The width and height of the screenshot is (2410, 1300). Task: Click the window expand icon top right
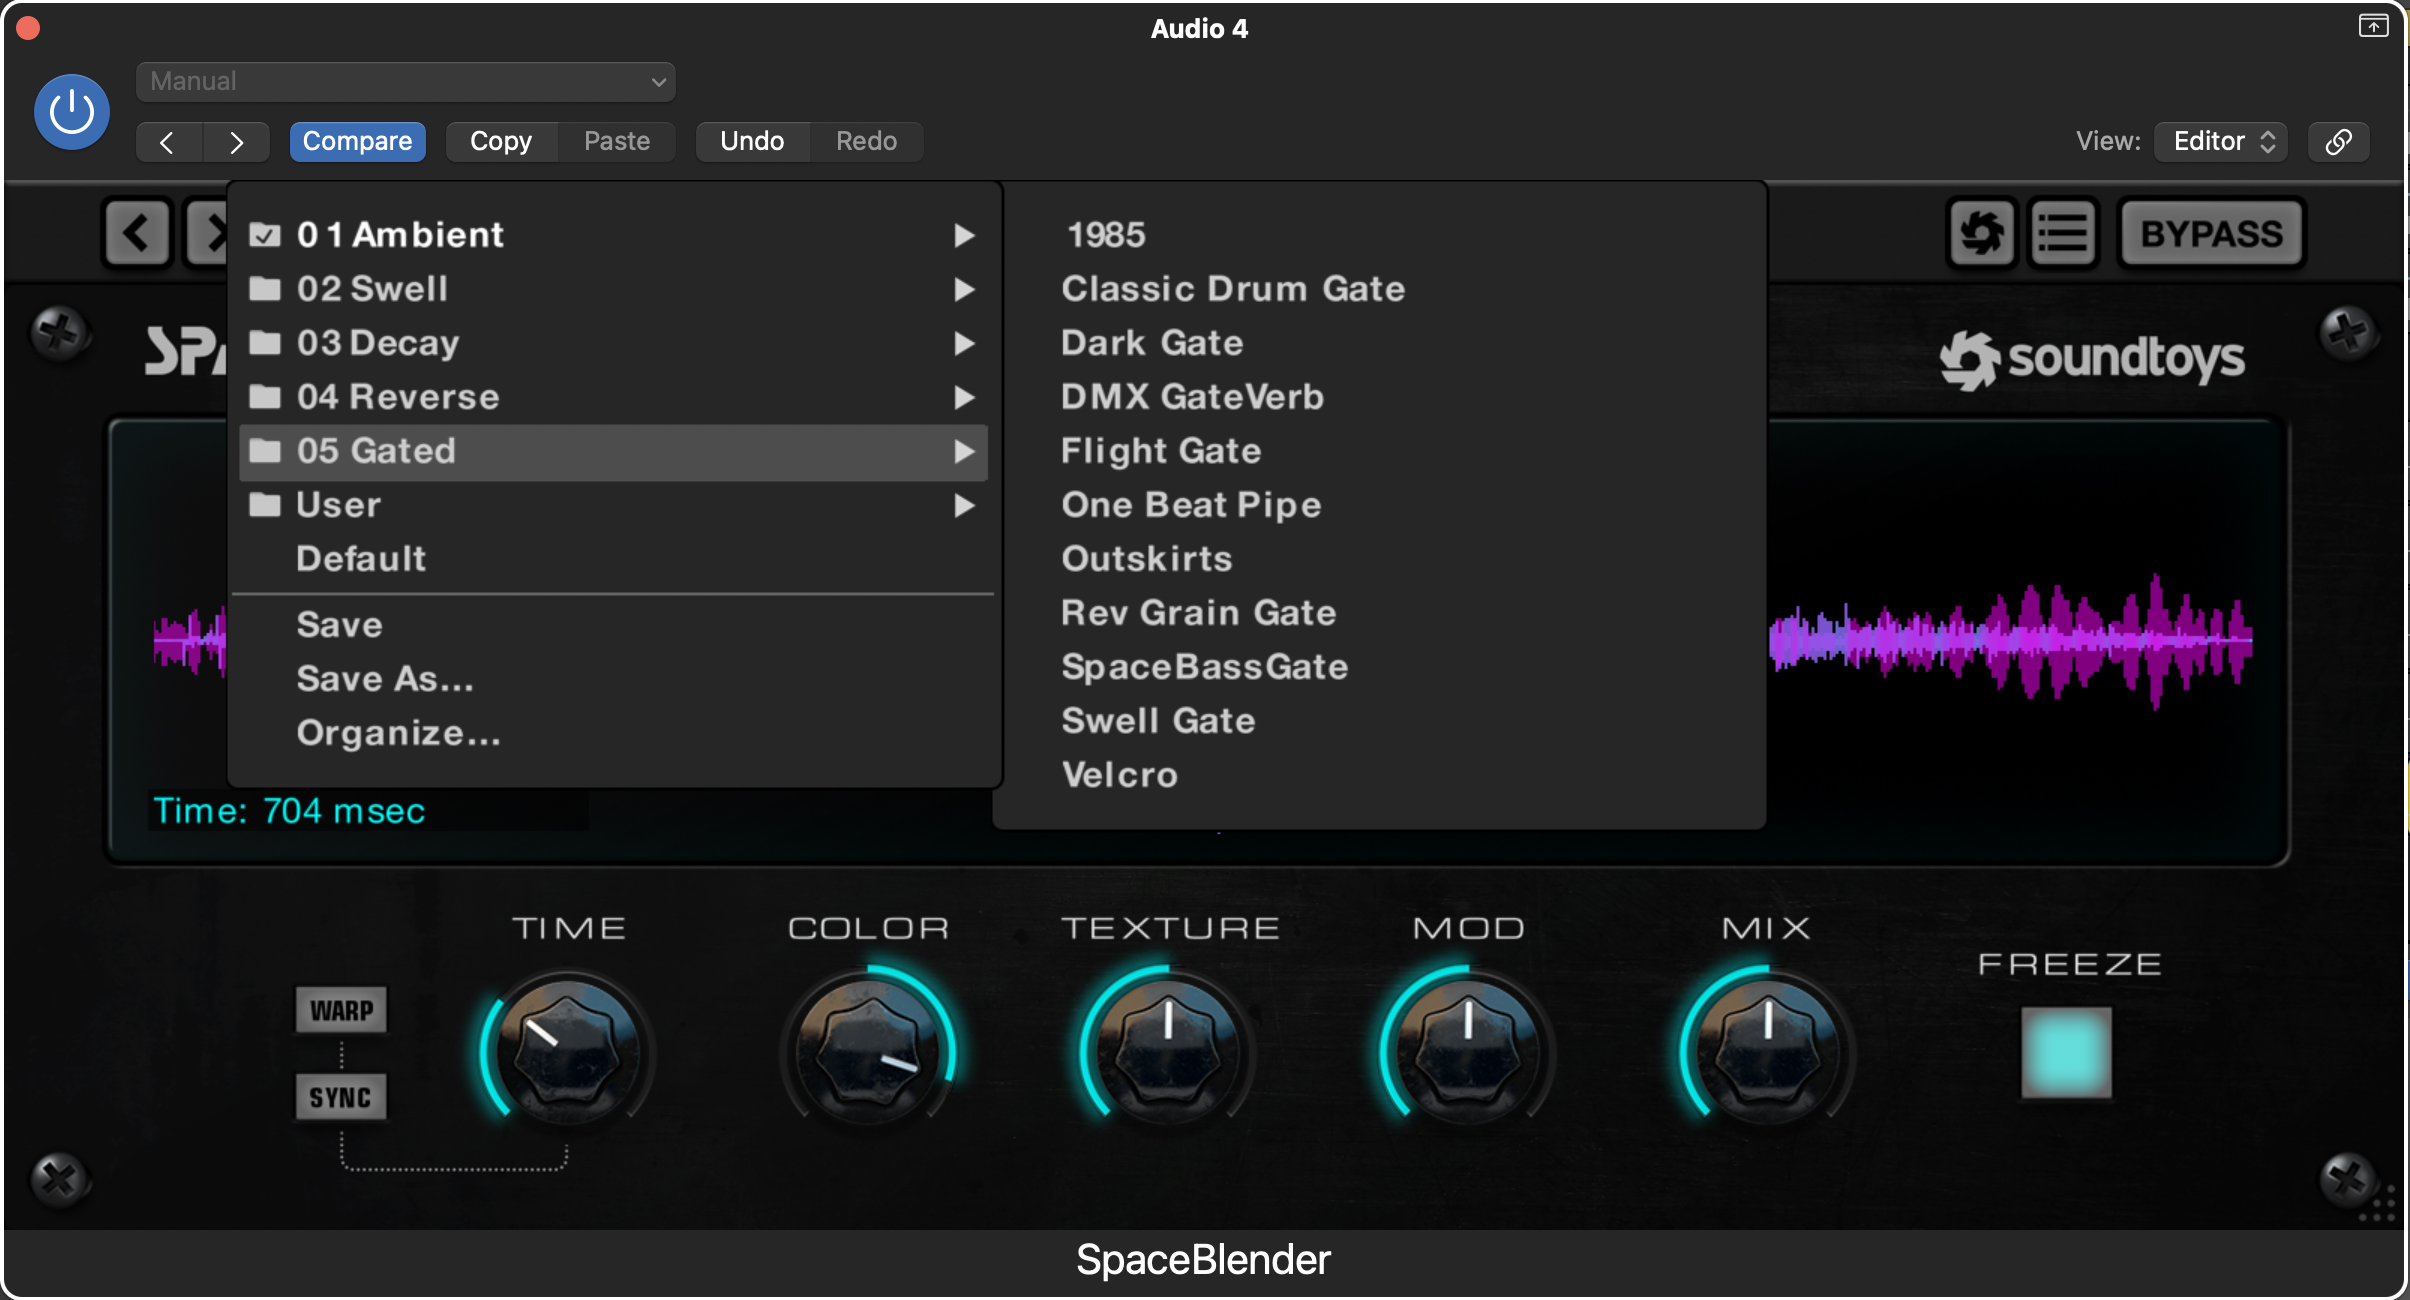point(2373,26)
